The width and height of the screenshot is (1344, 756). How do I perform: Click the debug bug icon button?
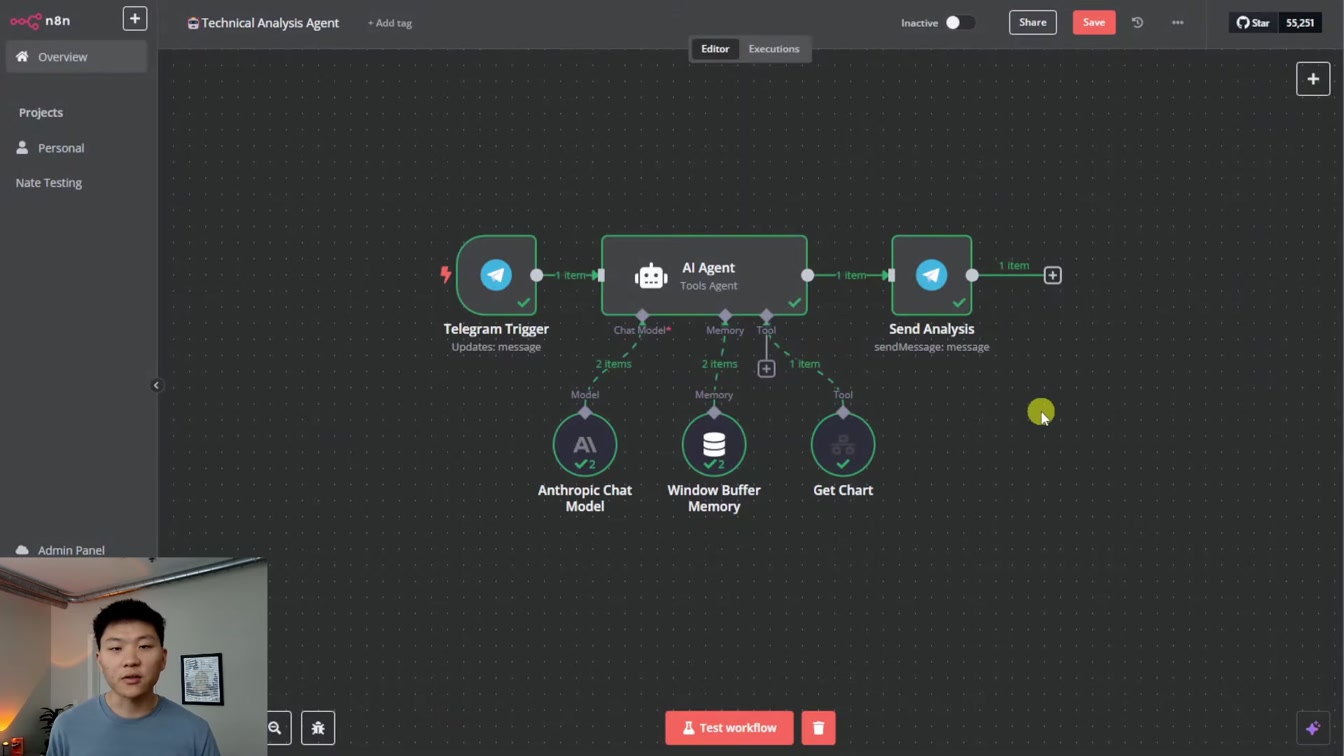tap(318, 728)
